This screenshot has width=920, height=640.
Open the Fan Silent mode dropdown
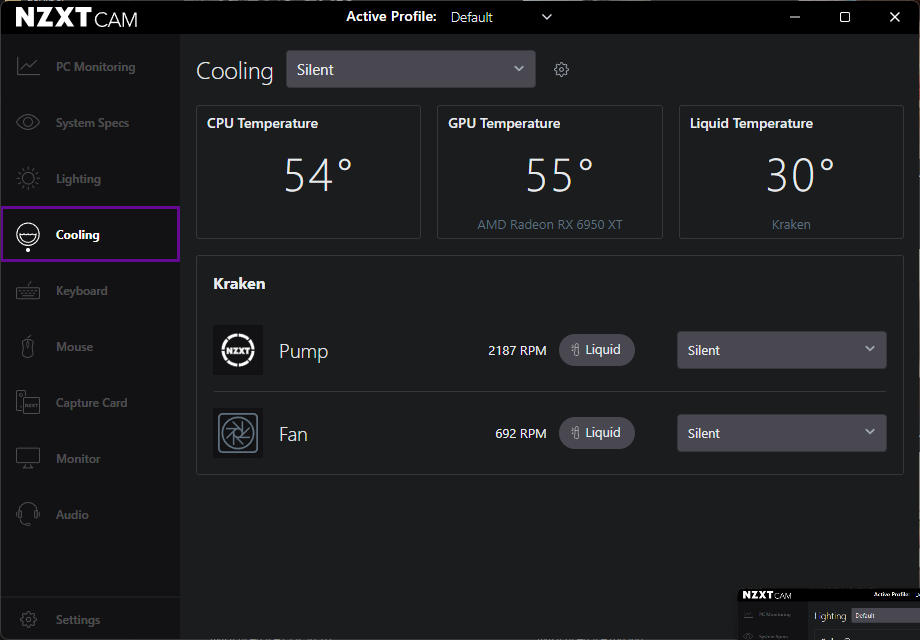[x=782, y=433]
